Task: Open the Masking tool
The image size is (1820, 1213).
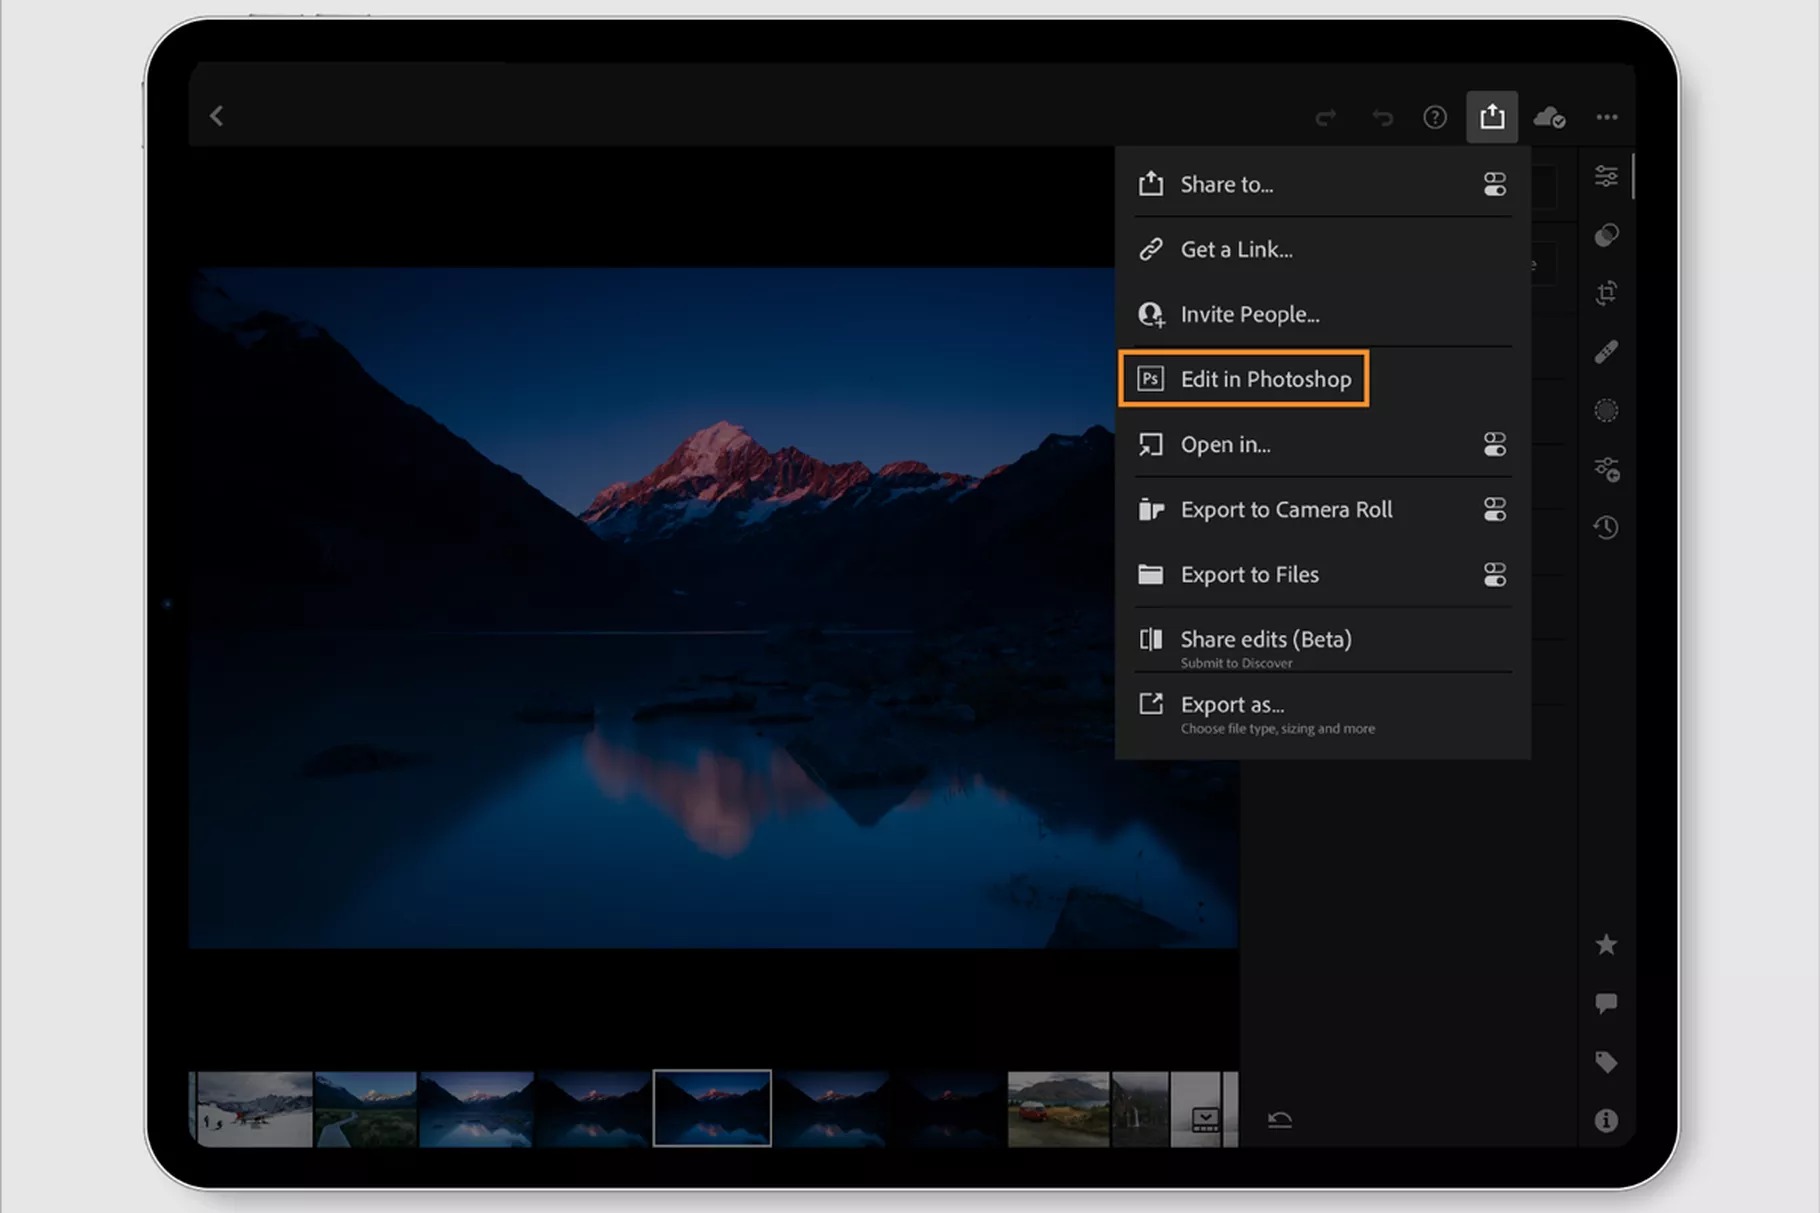Action: coord(1606,410)
